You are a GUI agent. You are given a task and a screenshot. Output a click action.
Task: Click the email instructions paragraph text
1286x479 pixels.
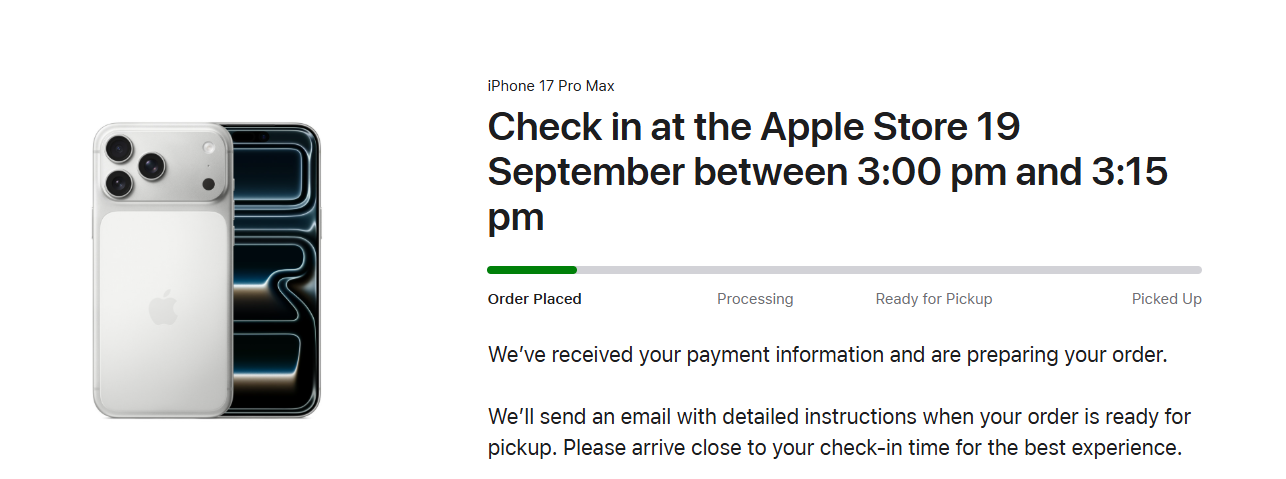tap(838, 431)
